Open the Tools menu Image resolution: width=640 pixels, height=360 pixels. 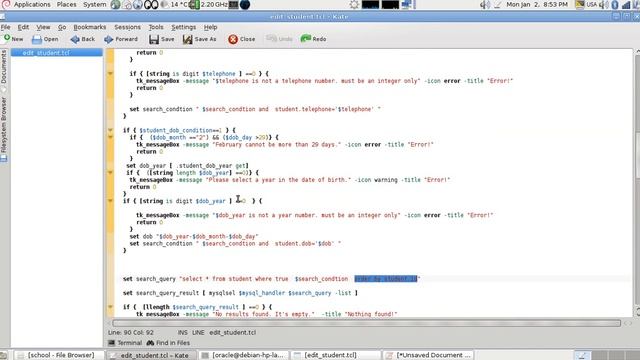click(156, 27)
